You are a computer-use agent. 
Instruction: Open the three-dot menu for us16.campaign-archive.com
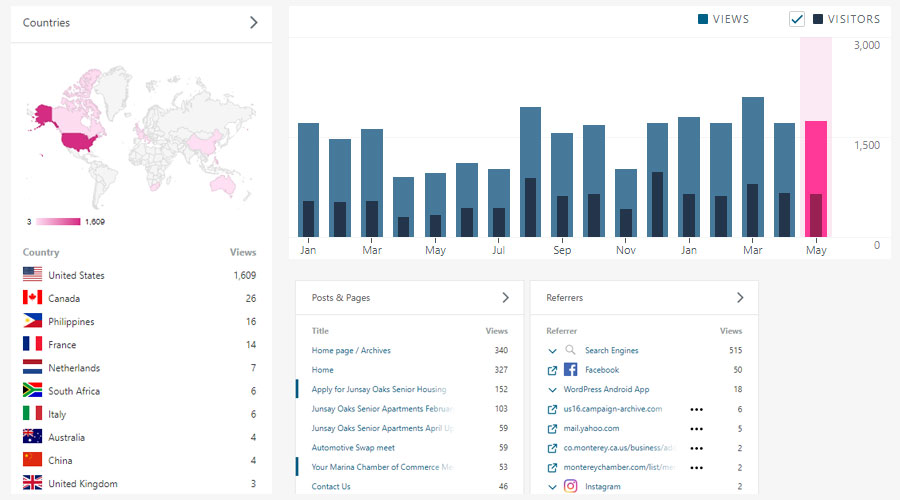click(x=696, y=409)
